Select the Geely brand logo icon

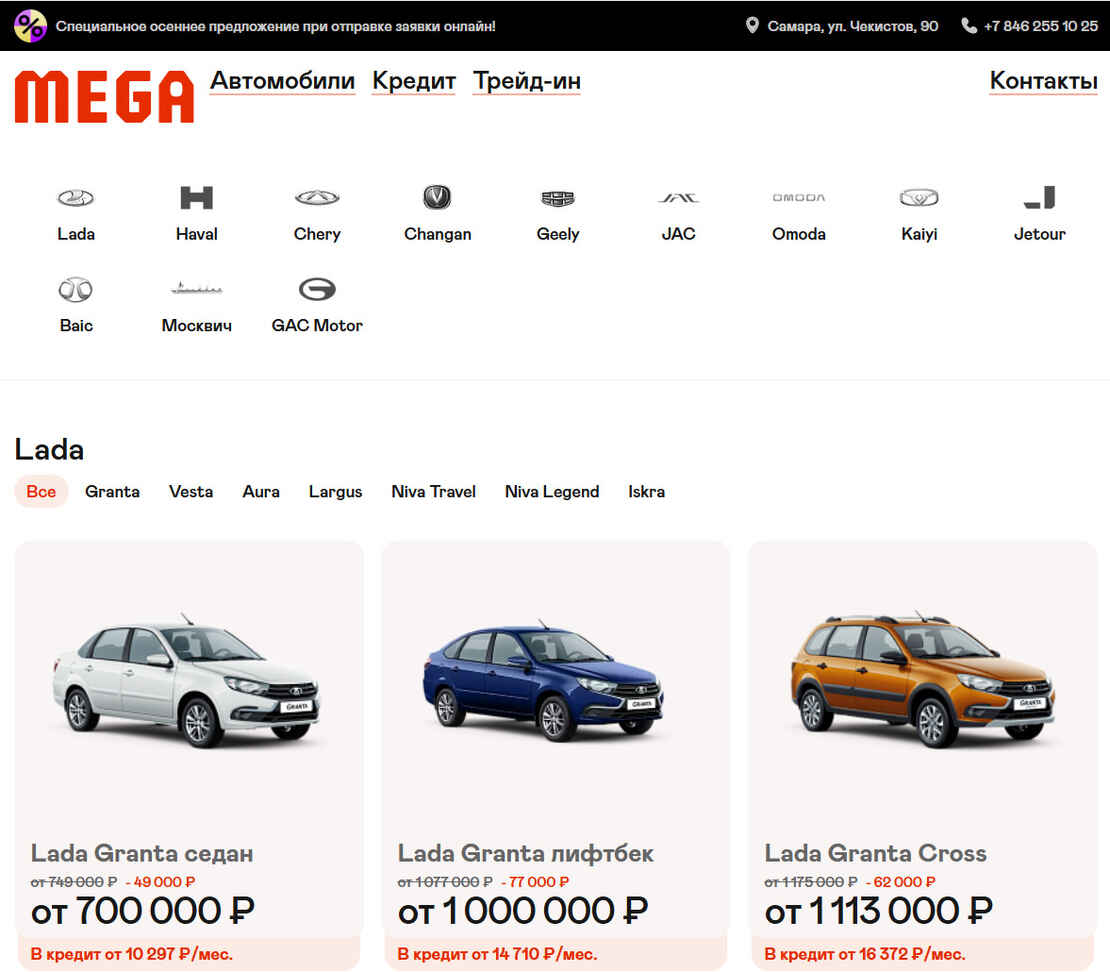(558, 198)
